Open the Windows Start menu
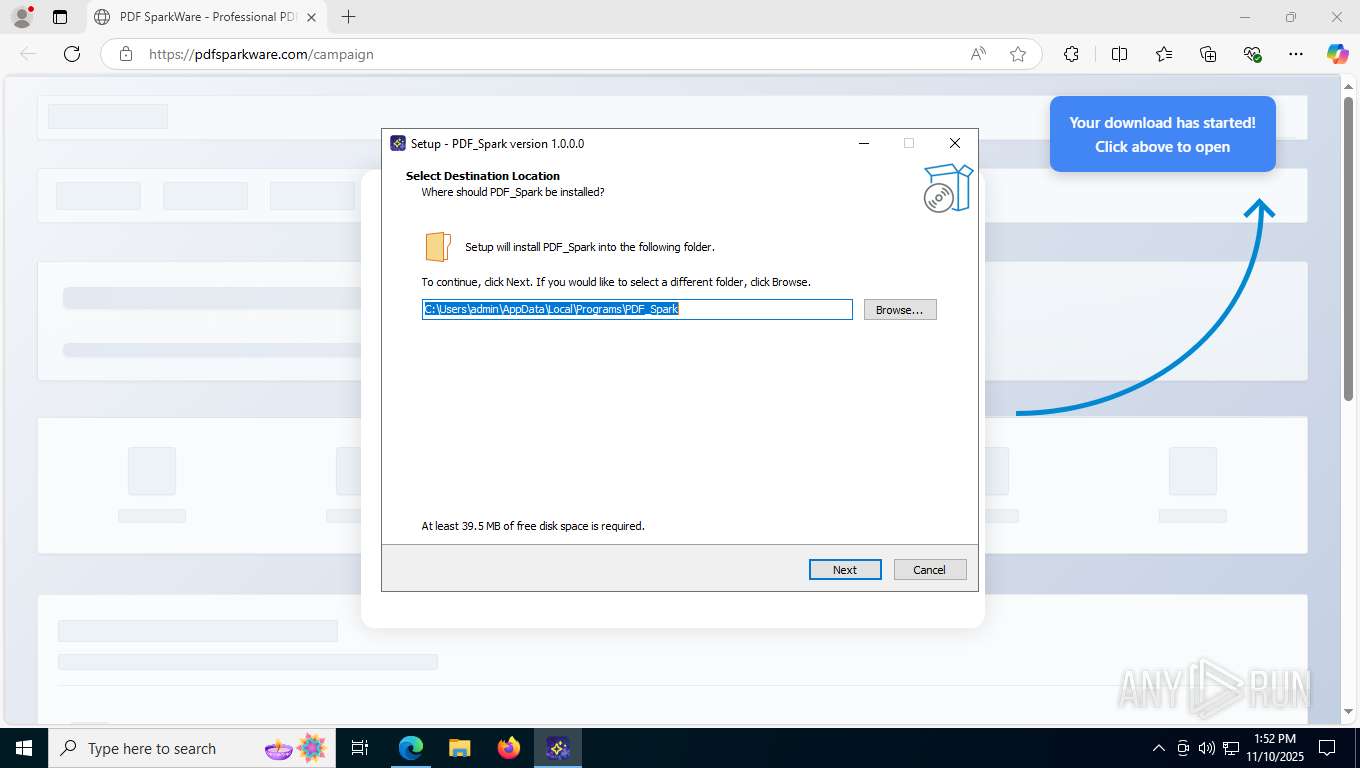 24,748
